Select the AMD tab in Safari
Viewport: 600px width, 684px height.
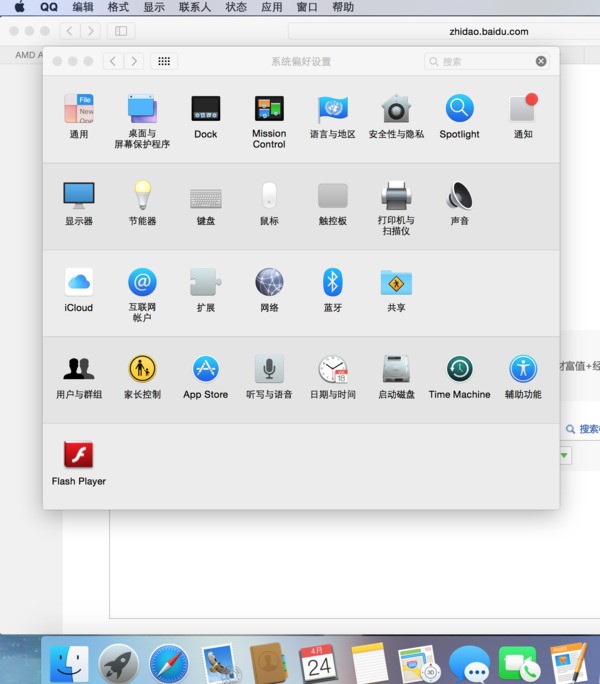click(29, 55)
